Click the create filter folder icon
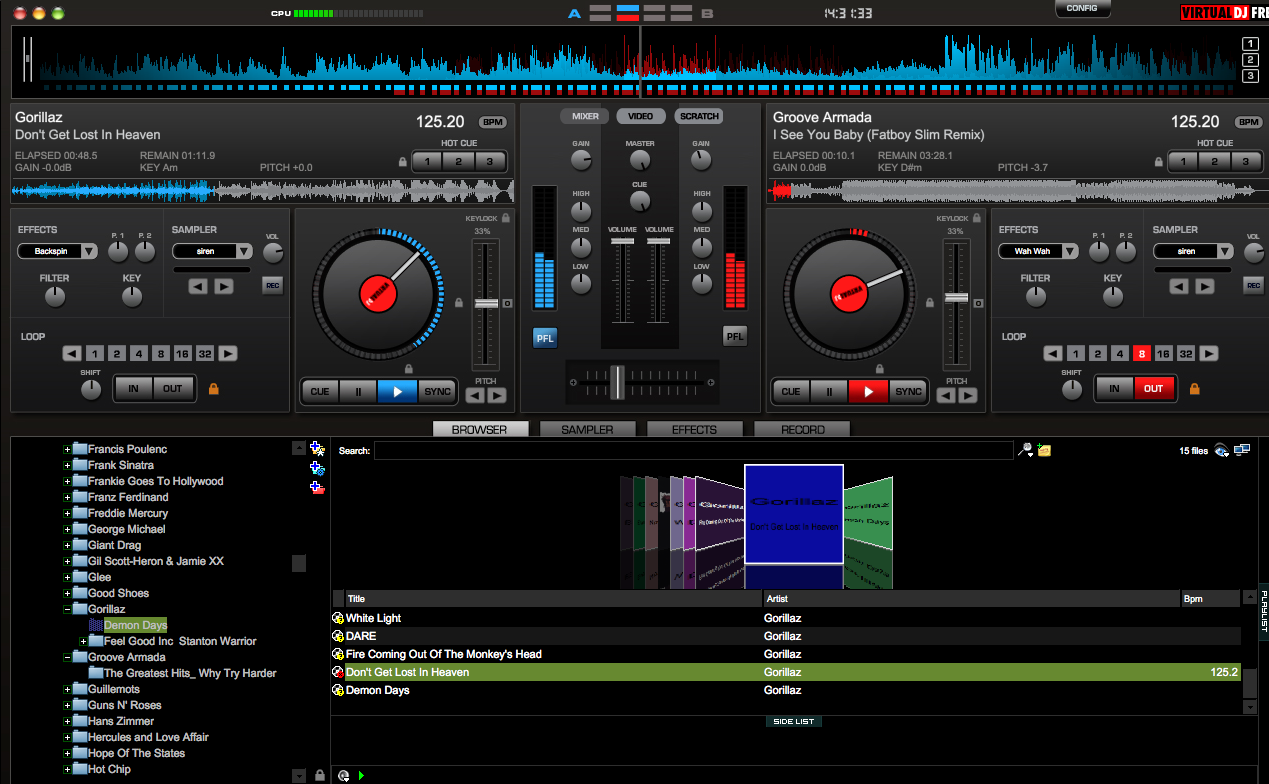Screen dimensions: 1269x784 (x=316, y=487)
